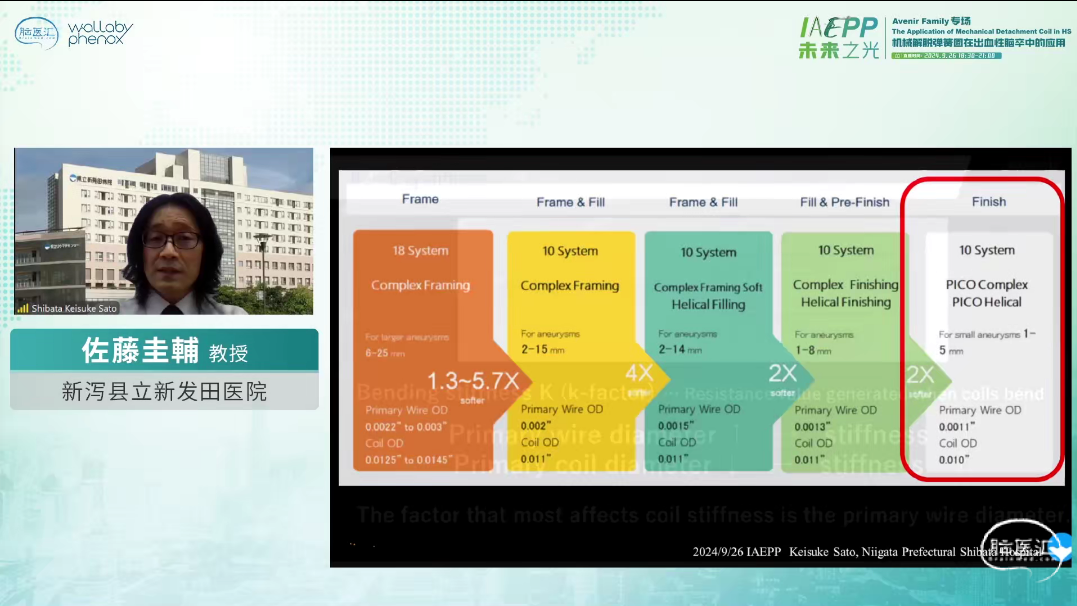Select 'Frame & Fill' header above the yellow card
Viewport: 1077px width, 606px height.
(x=570, y=202)
